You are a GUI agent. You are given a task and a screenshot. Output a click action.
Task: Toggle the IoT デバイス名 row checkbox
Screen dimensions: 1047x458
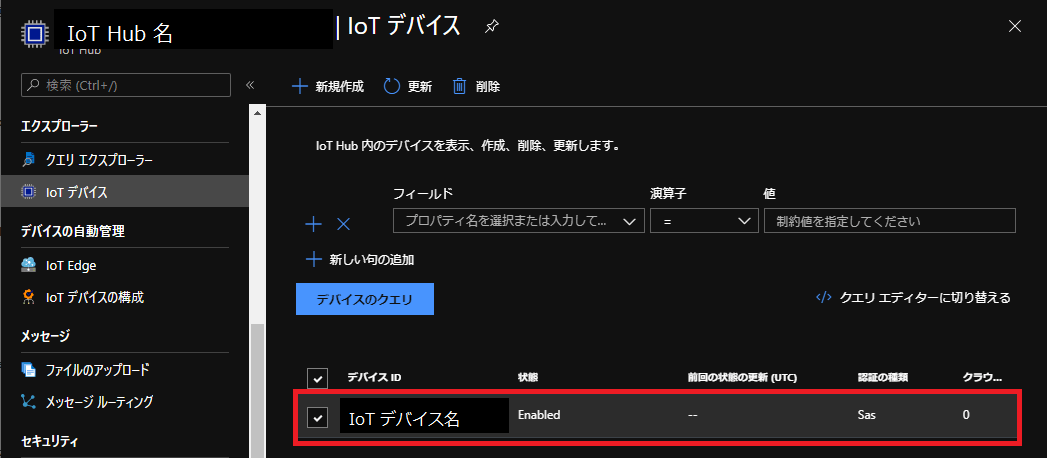(x=317, y=418)
